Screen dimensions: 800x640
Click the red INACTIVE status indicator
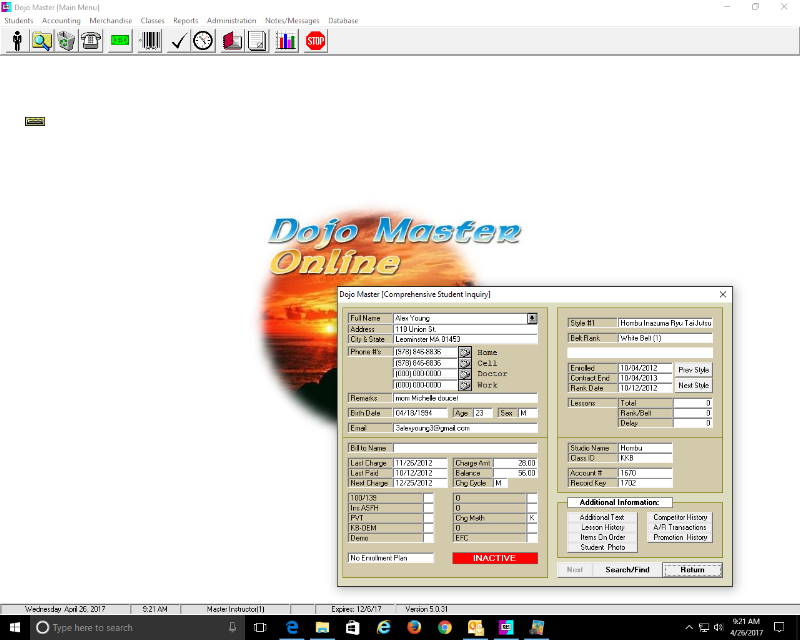(x=495, y=558)
